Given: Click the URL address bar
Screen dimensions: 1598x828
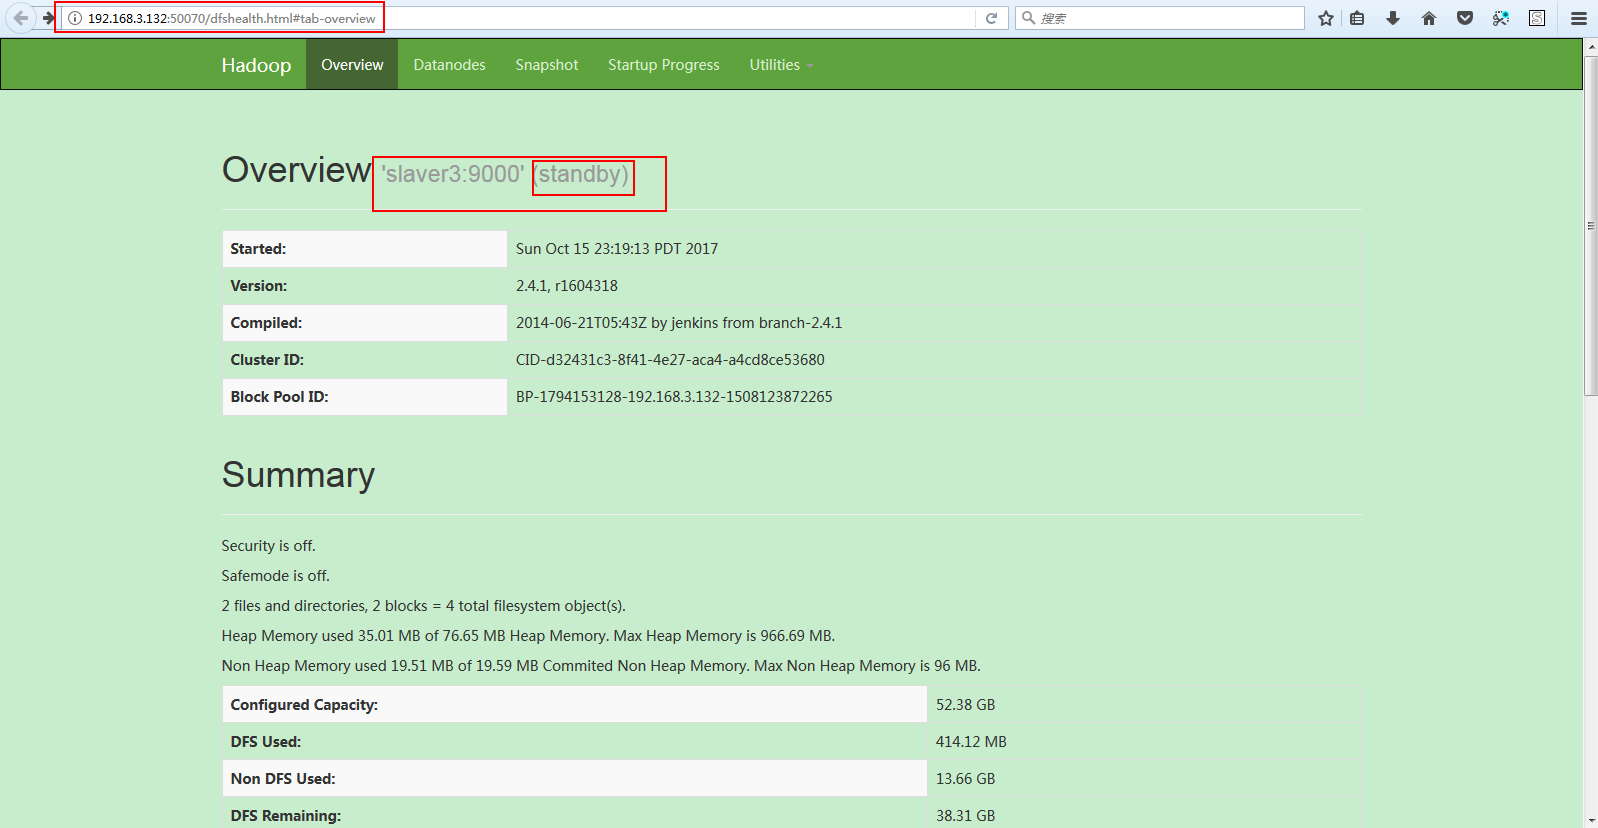Looking at the screenshot, I should (520, 18).
